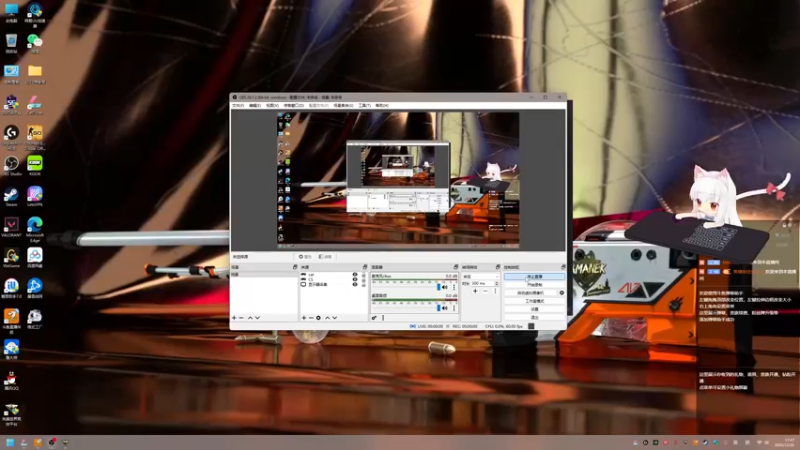Open 帮助(H) menu in OBS
This screenshot has width=800, height=450.
(382, 106)
